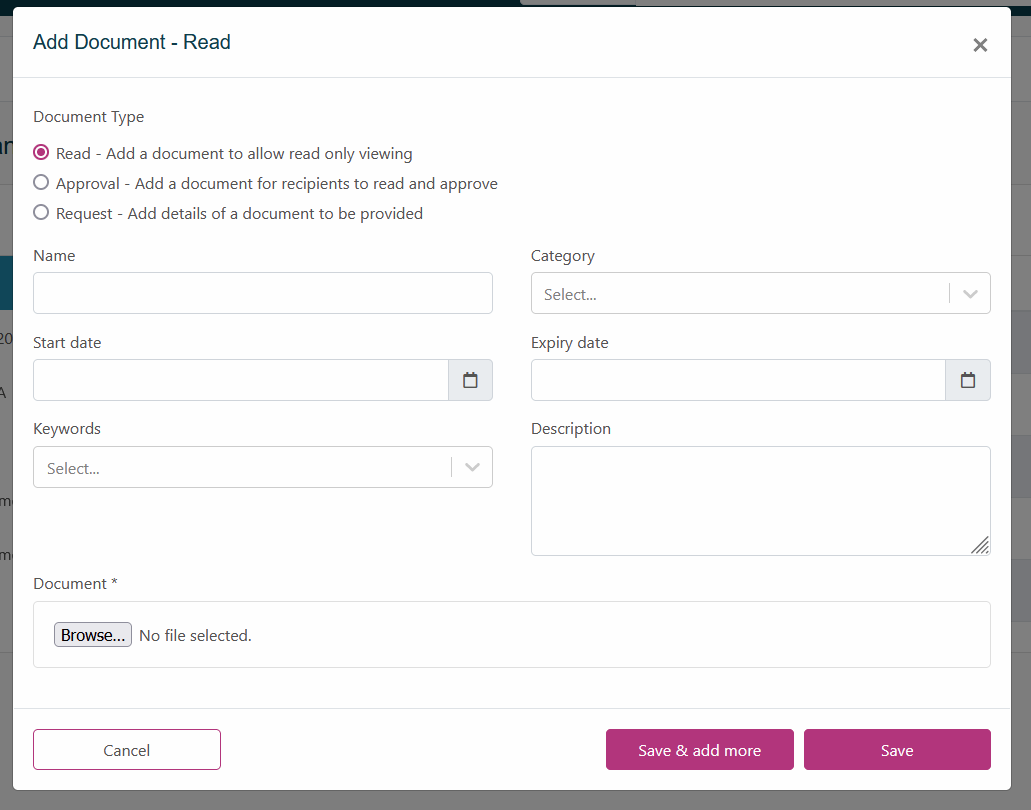Click the Name text field
1031x810 pixels.
[262, 293]
